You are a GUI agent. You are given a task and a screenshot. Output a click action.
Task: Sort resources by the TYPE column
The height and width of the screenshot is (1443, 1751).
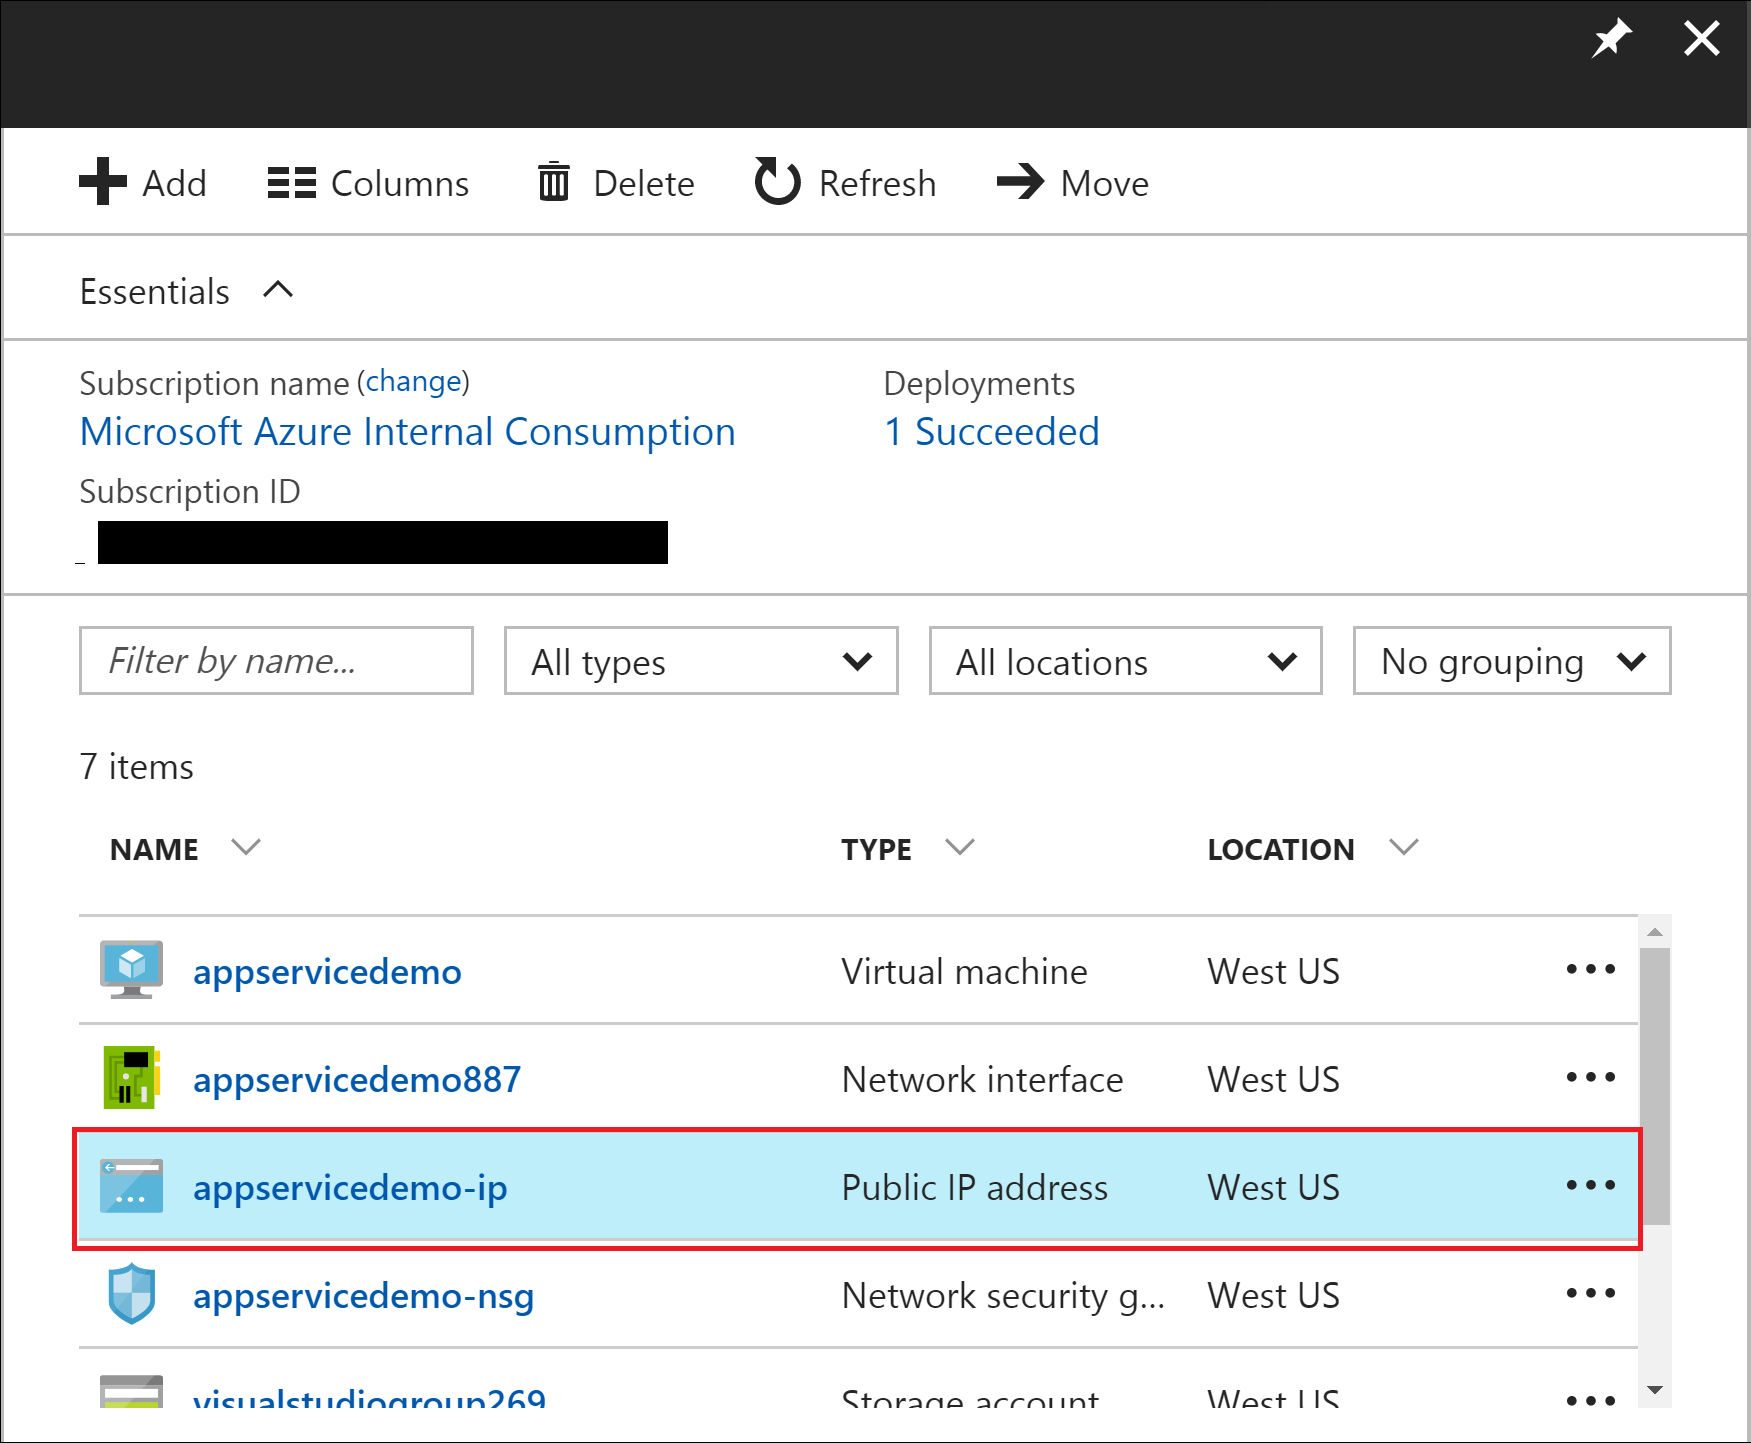click(876, 849)
